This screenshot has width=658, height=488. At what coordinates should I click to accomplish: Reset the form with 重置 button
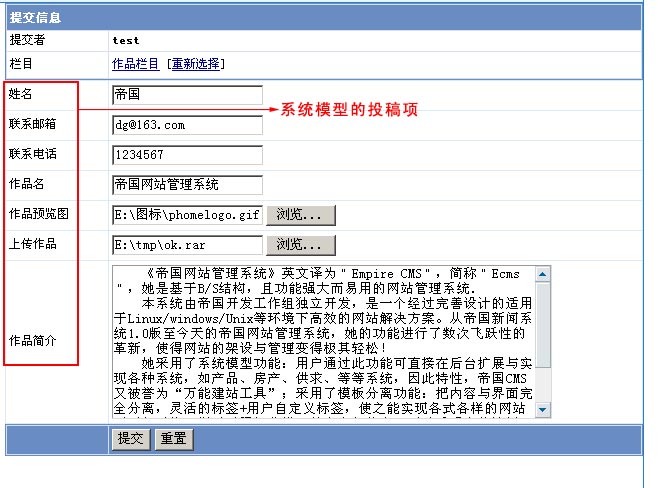173,439
